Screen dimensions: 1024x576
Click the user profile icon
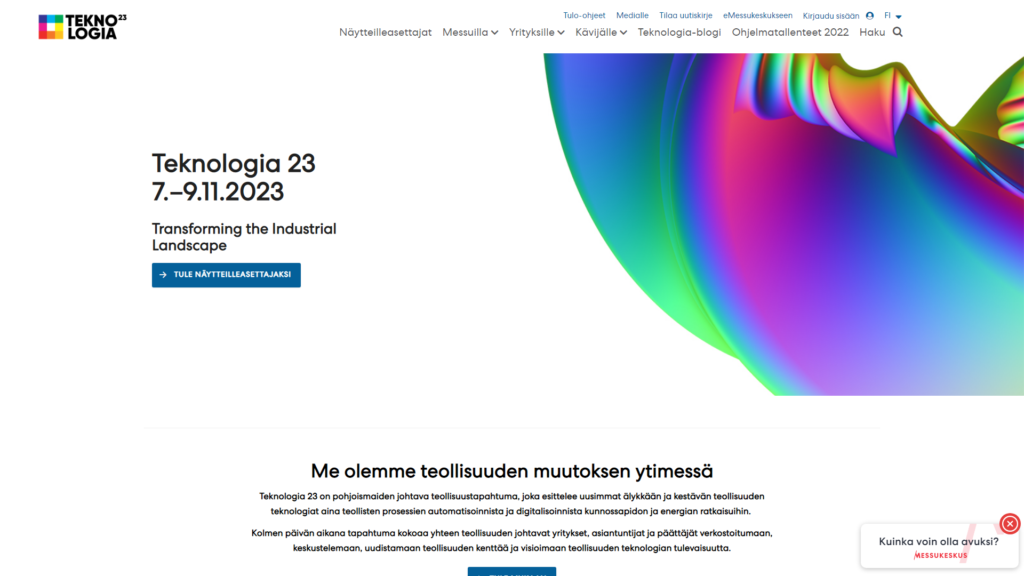tap(870, 16)
